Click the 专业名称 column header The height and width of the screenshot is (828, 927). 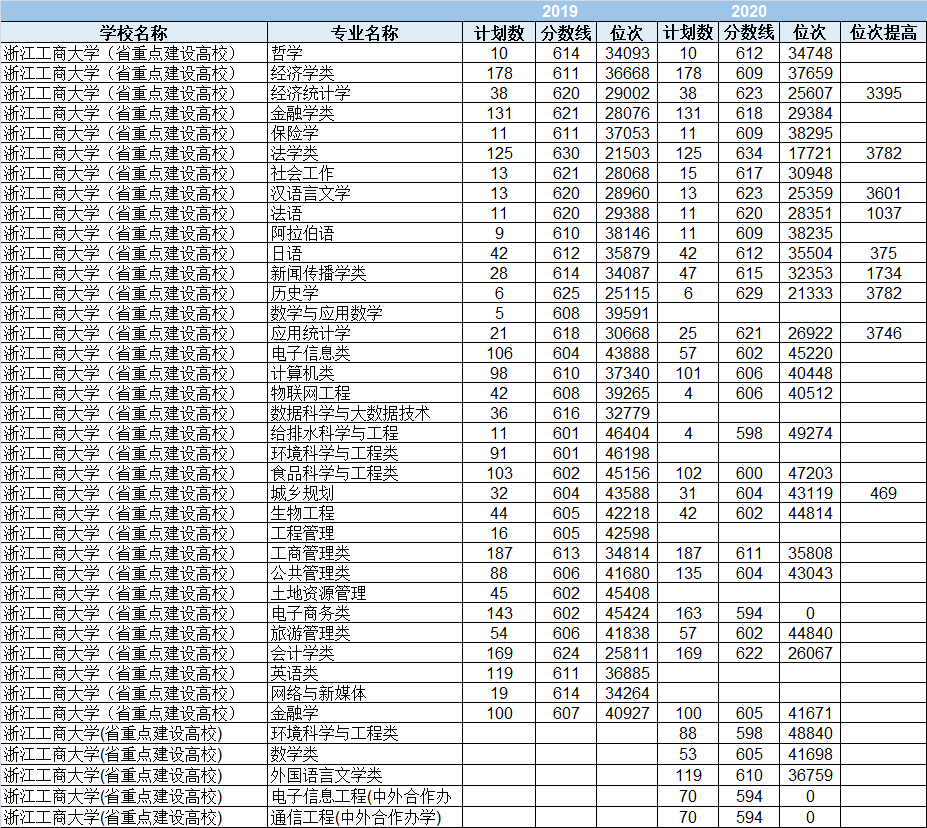(x=365, y=33)
